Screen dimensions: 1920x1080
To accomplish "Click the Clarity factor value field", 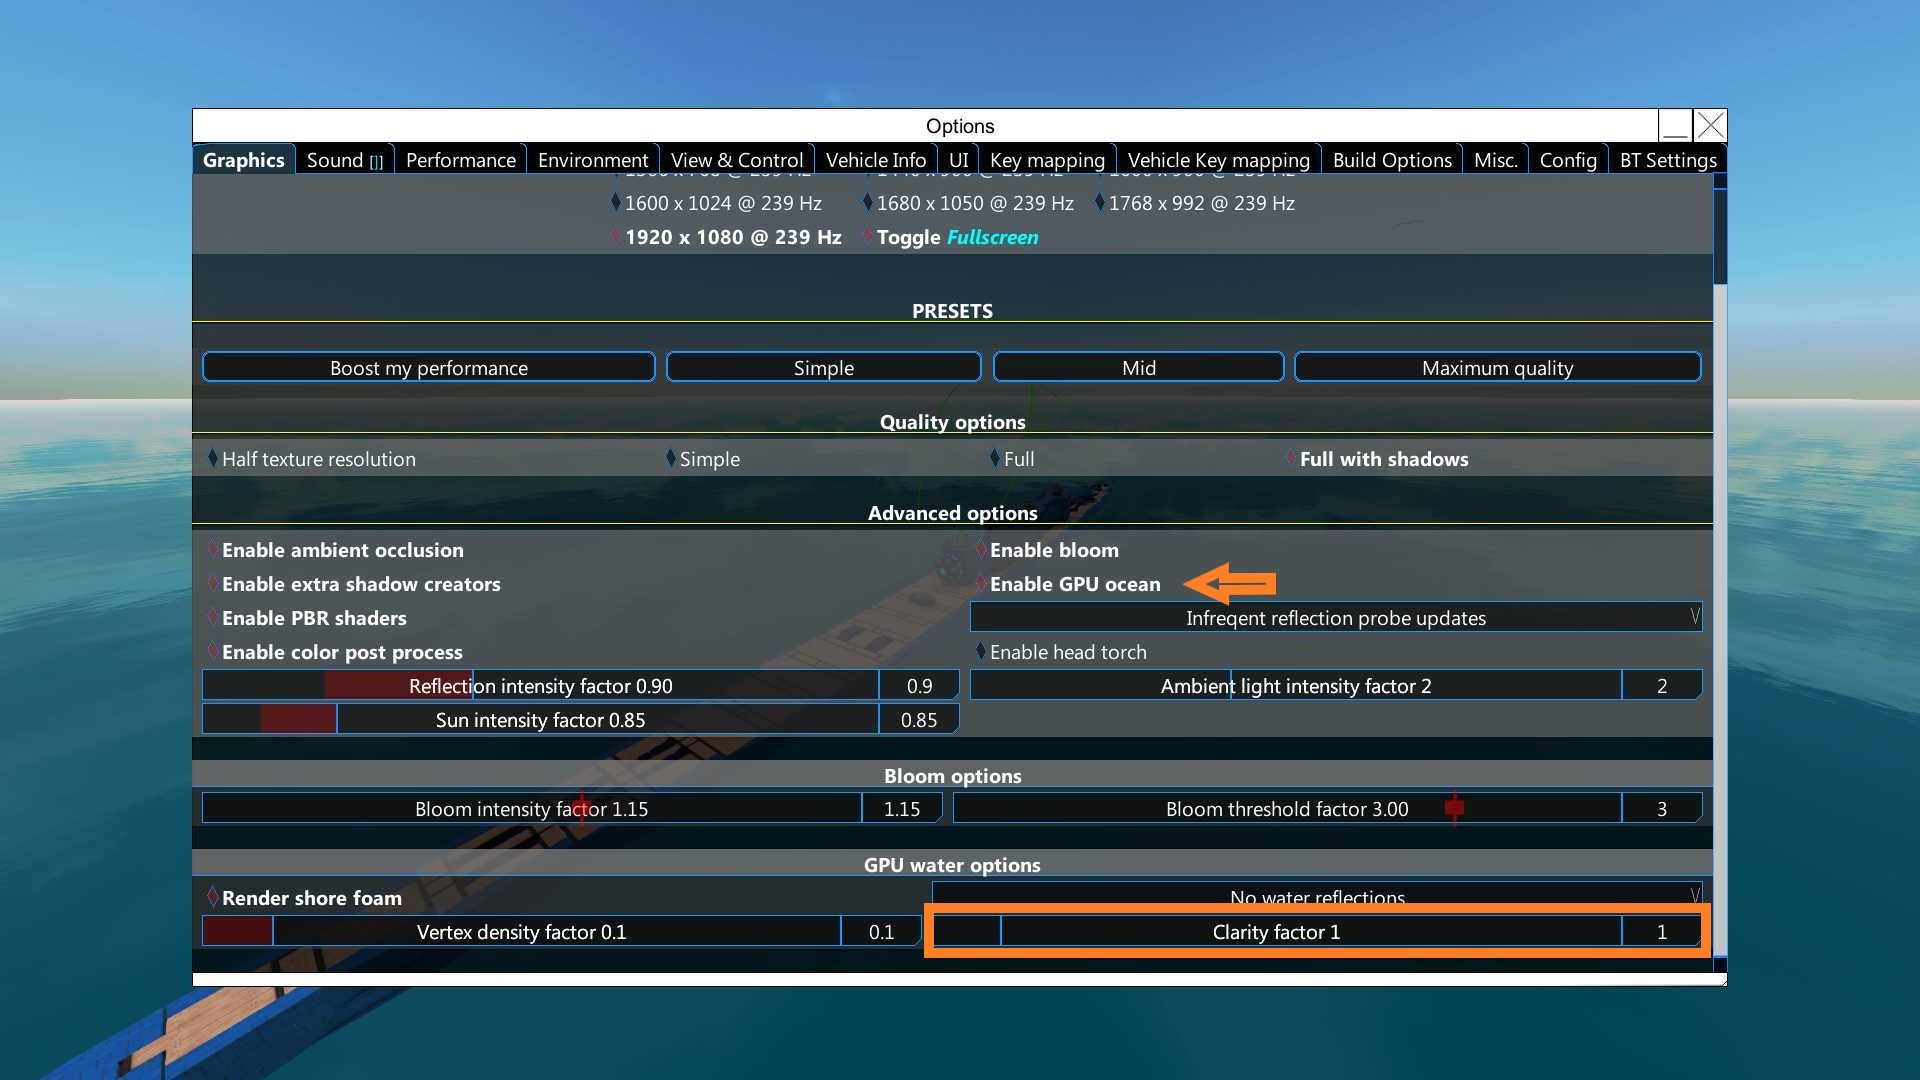I will (1660, 932).
